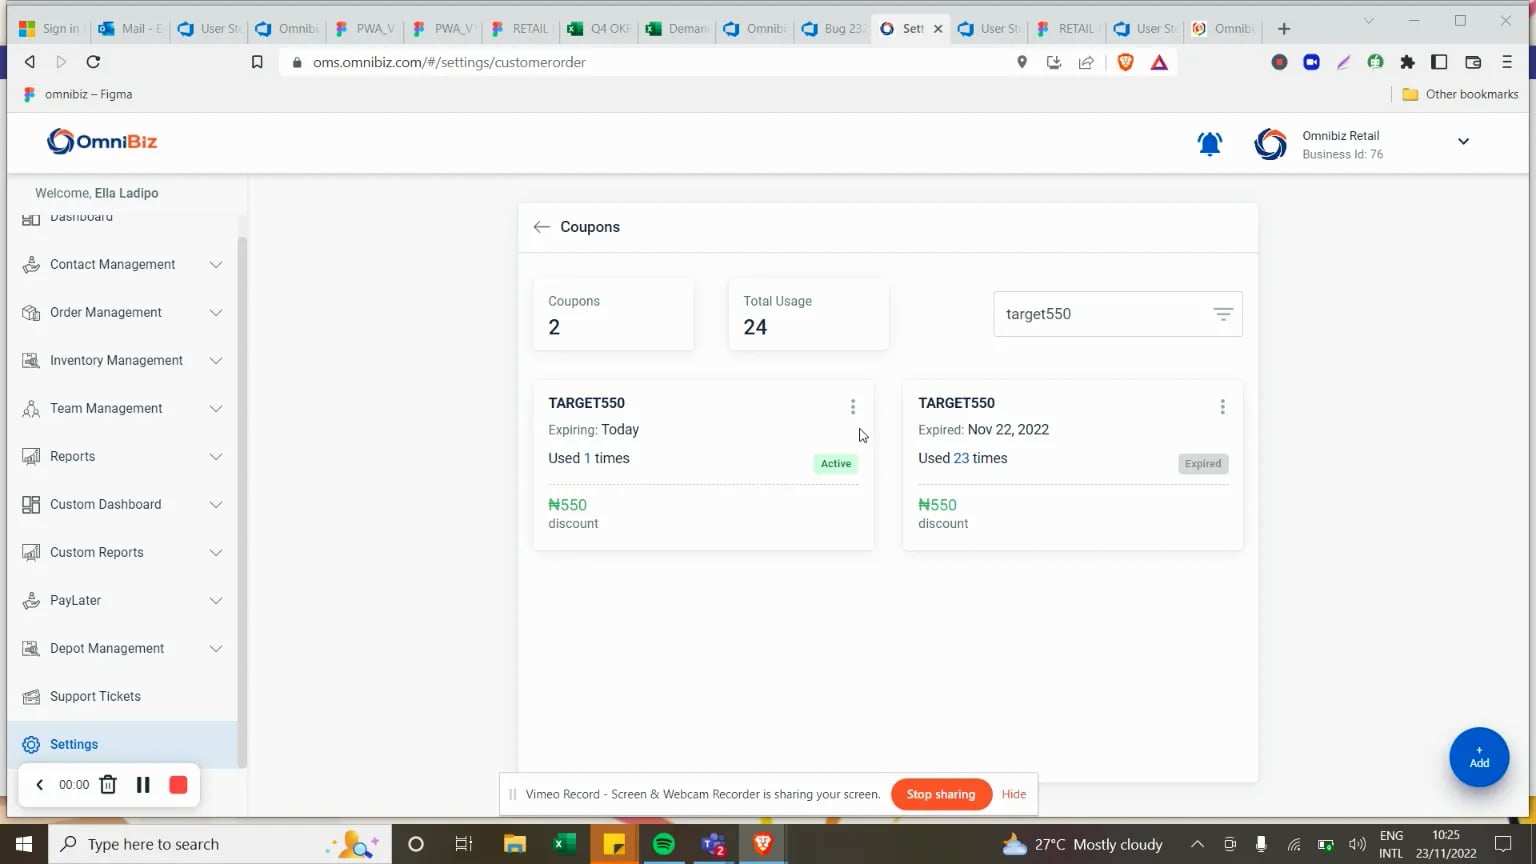Switch to the Bug 23 browser tab

point(833,29)
